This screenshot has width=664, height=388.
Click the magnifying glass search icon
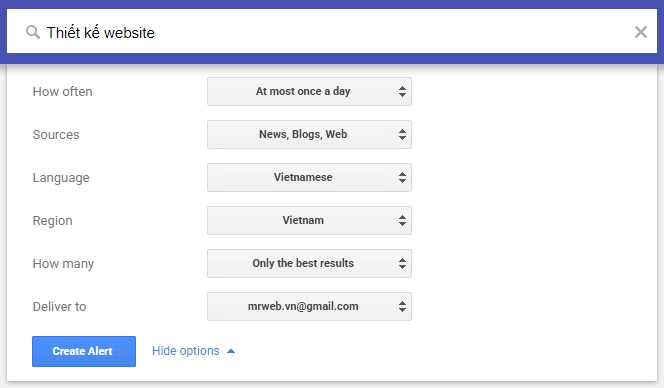[x=33, y=32]
